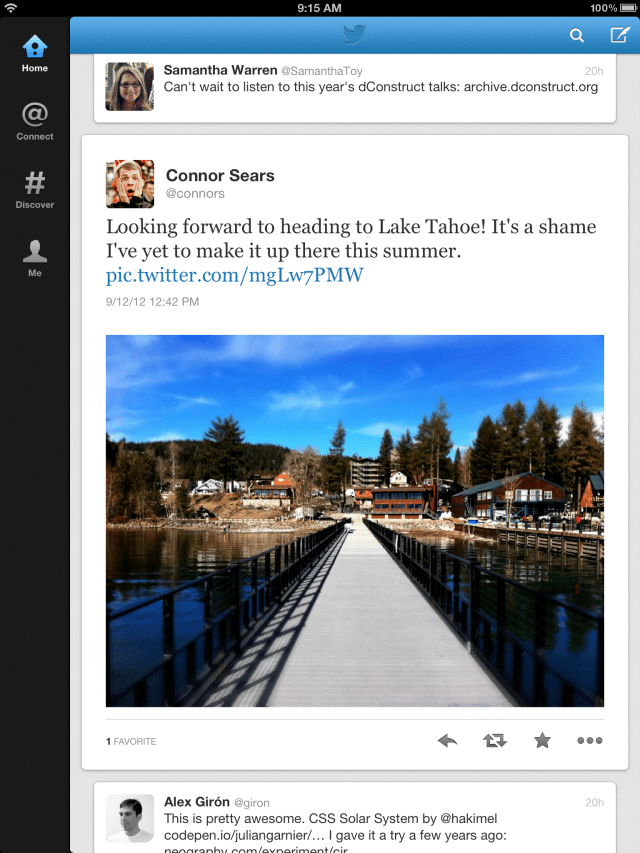The image size is (640, 853).
Task: Retweet the Lake Tahoe tweet
Action: [x=494, y=740]
